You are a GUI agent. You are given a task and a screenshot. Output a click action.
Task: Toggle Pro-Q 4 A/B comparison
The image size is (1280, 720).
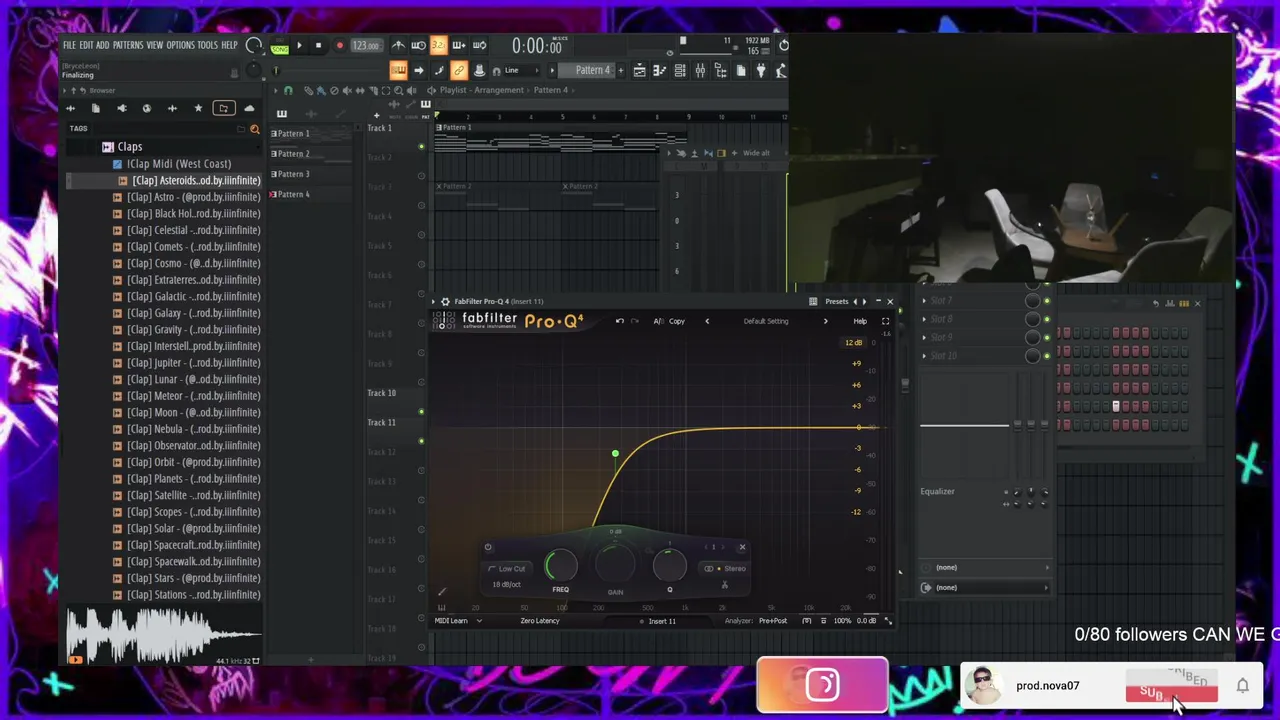click(x=658, y=321)
